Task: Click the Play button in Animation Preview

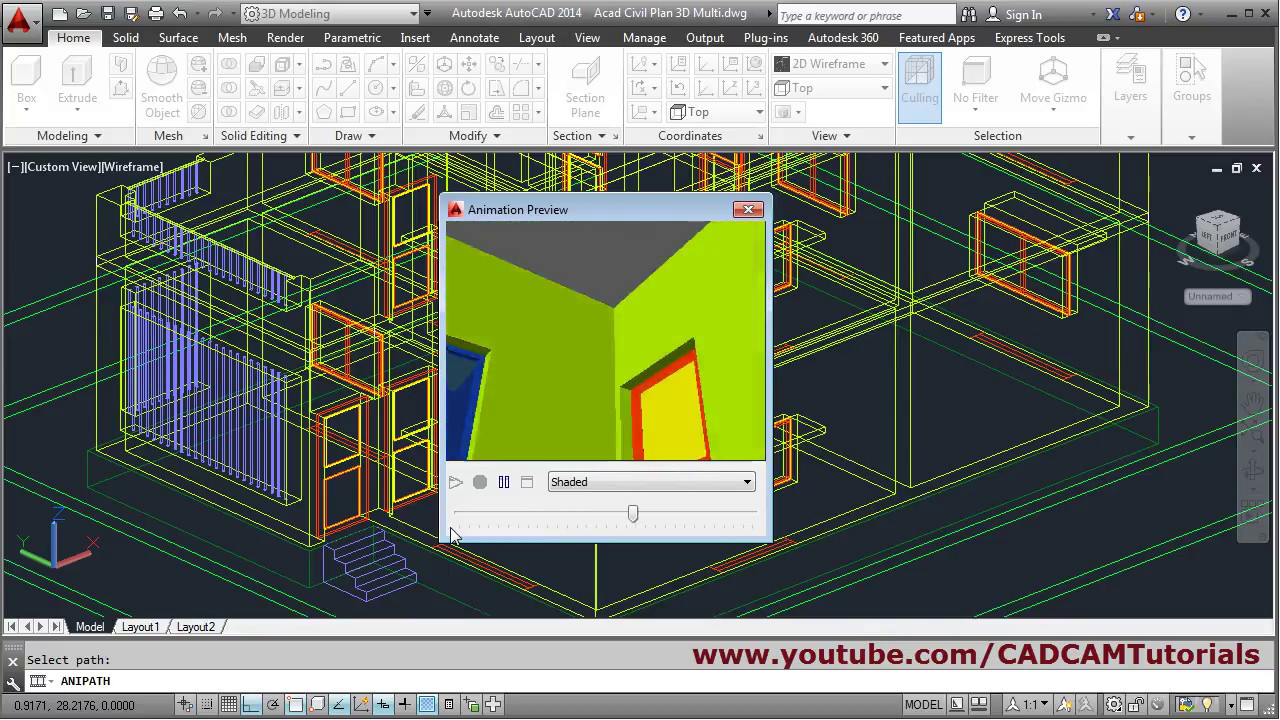Action: pyautogui.click(x=456, y=482)
